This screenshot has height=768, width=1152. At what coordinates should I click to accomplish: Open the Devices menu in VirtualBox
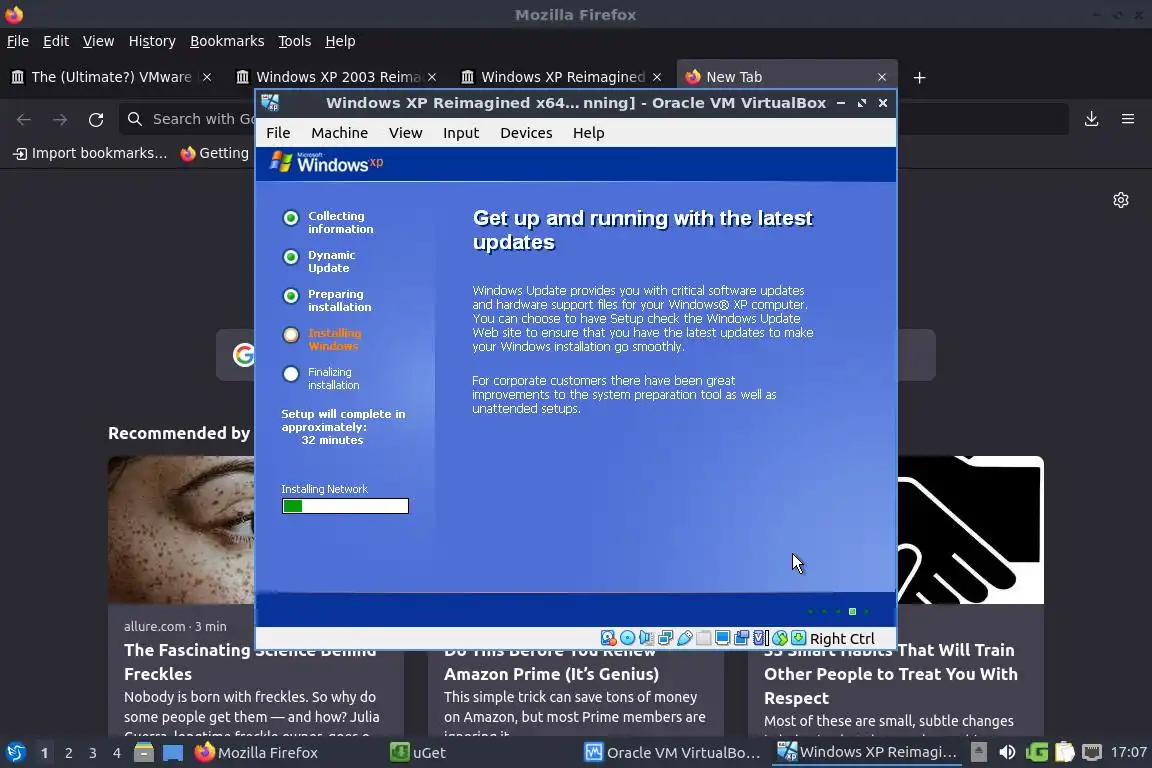526,133
